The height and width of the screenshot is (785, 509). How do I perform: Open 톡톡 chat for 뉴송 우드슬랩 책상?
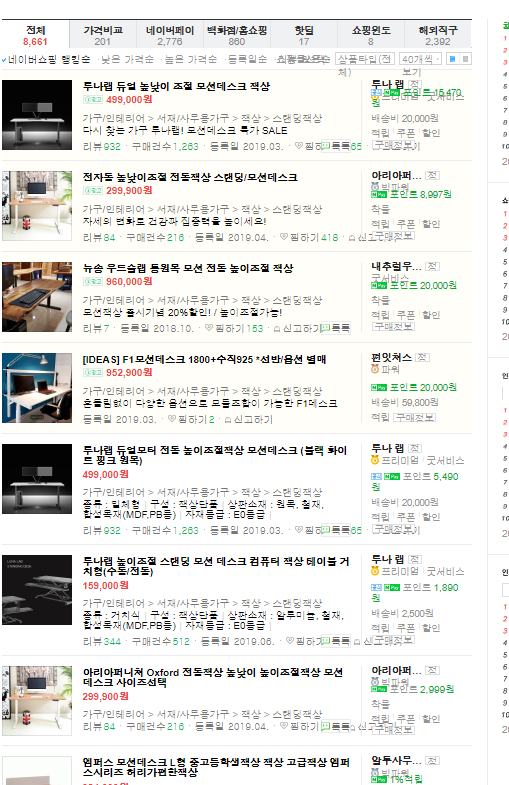[335, 328]
